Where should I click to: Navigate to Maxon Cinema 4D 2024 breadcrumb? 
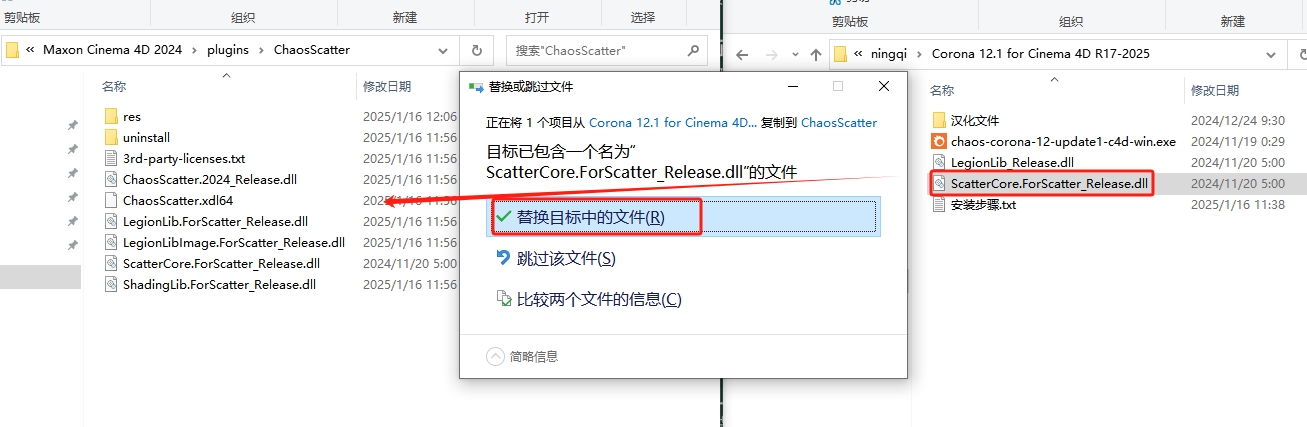pos(113,49)
